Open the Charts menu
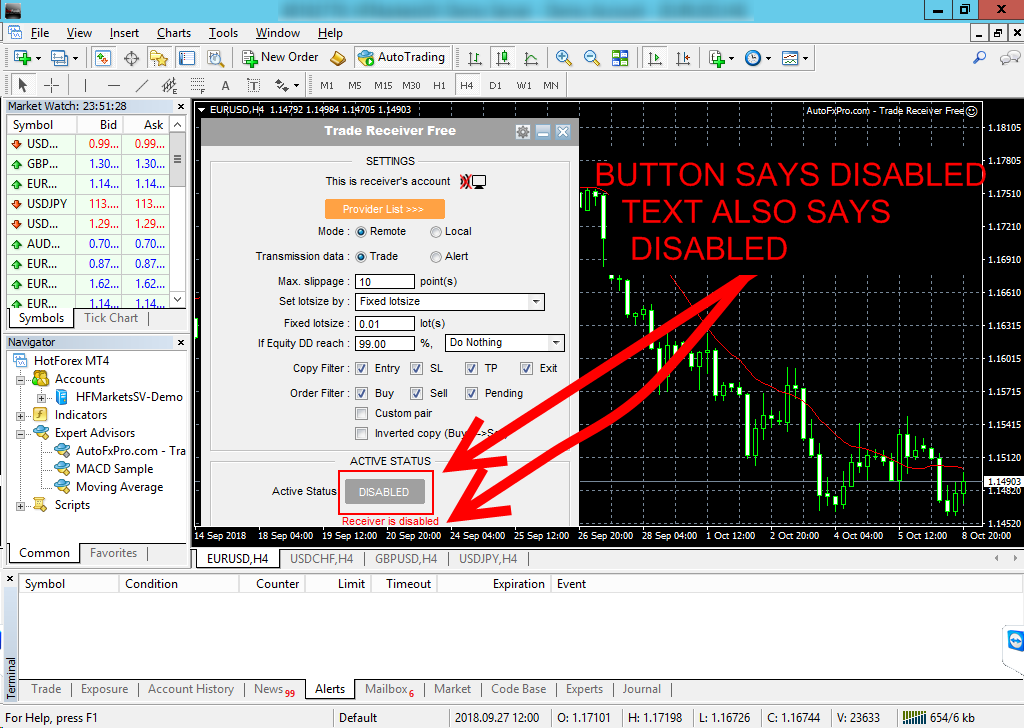 [174, 33]
